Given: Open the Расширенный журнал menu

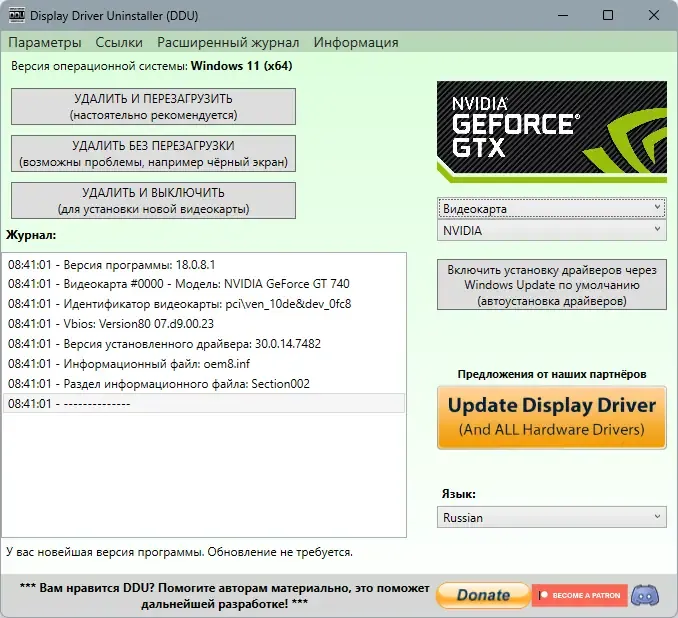Looking at the screenshot, I should click(228, 42).
